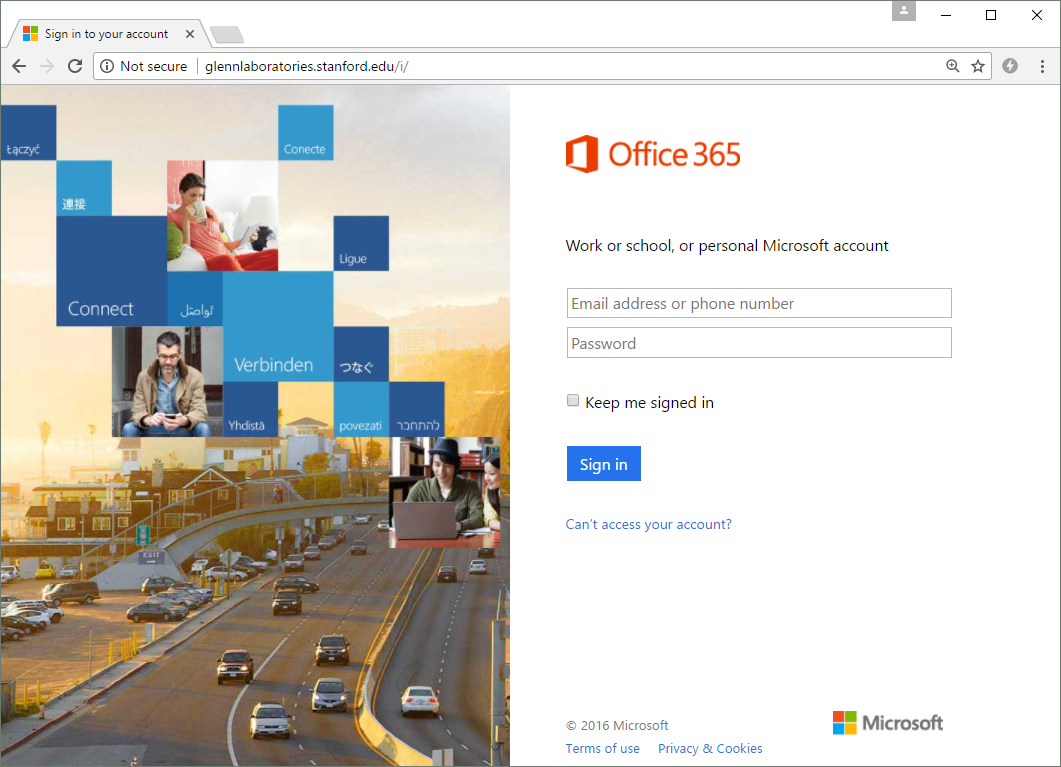Screen dimensions: 1061x767
Task: Open the Privacy & Cookies link
Action: pyautogui.click(x=710, y=749)
